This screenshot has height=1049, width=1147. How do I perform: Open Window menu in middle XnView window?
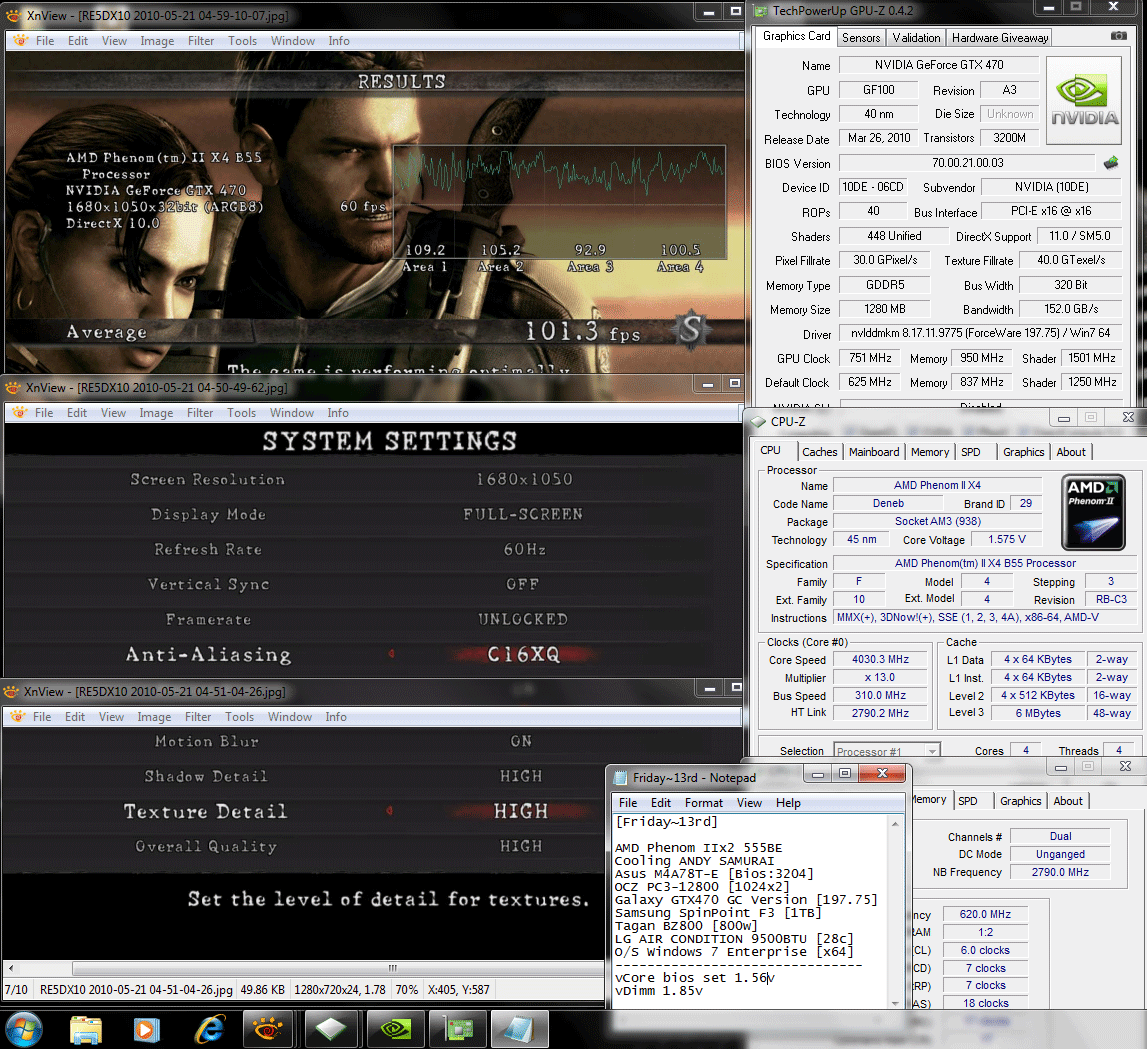point(292,413)
